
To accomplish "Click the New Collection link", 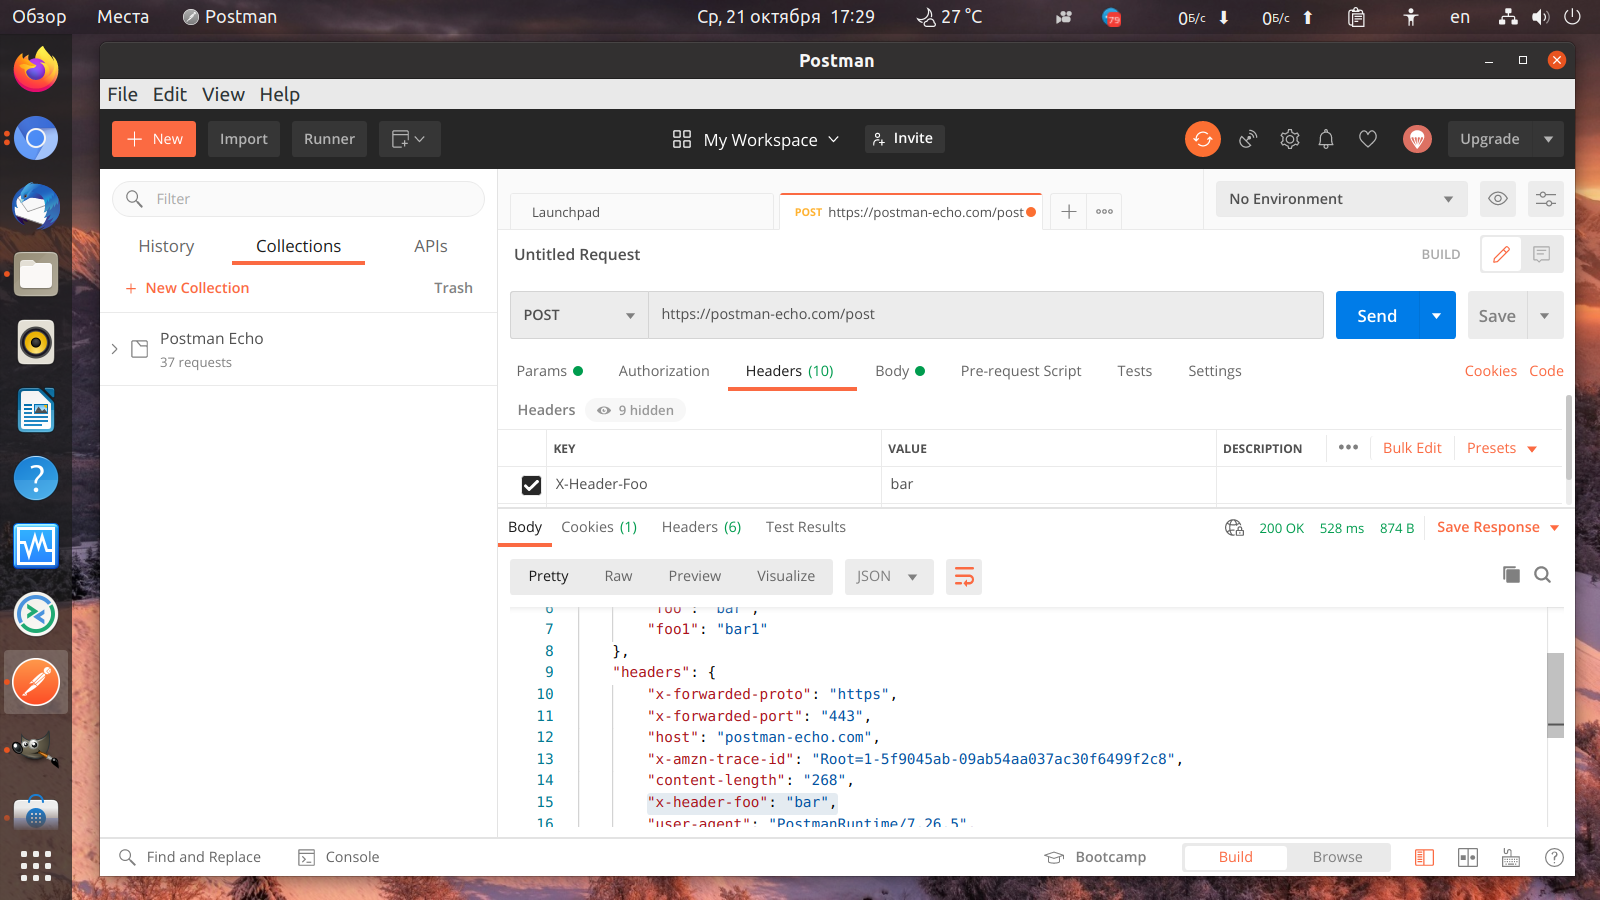I will click(x=187, y=288).
